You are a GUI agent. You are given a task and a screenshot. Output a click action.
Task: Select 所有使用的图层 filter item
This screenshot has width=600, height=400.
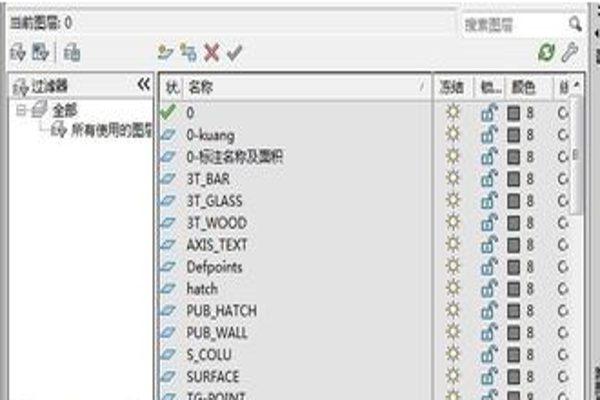(112, 131)
